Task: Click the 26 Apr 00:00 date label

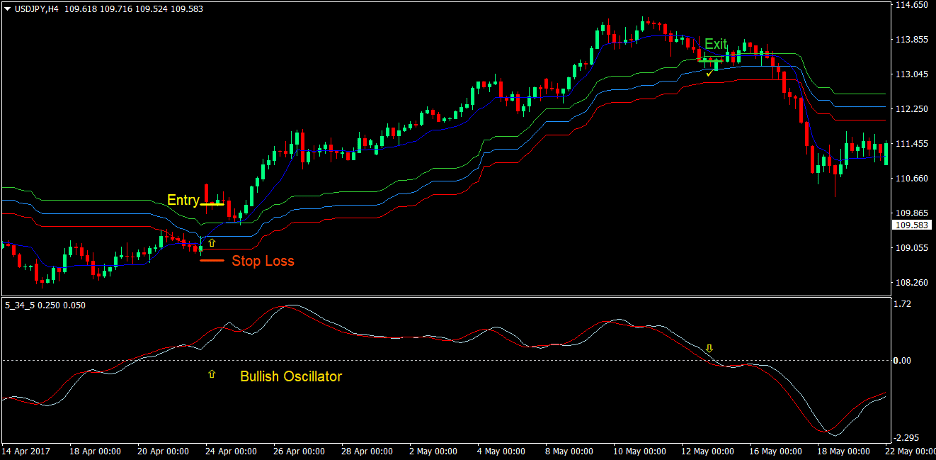Action: (x=300, y=452)
